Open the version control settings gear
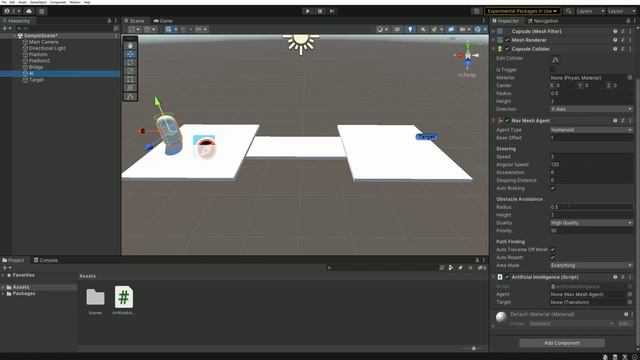Screen dimensions: 640x360 (x=42, y=11)
